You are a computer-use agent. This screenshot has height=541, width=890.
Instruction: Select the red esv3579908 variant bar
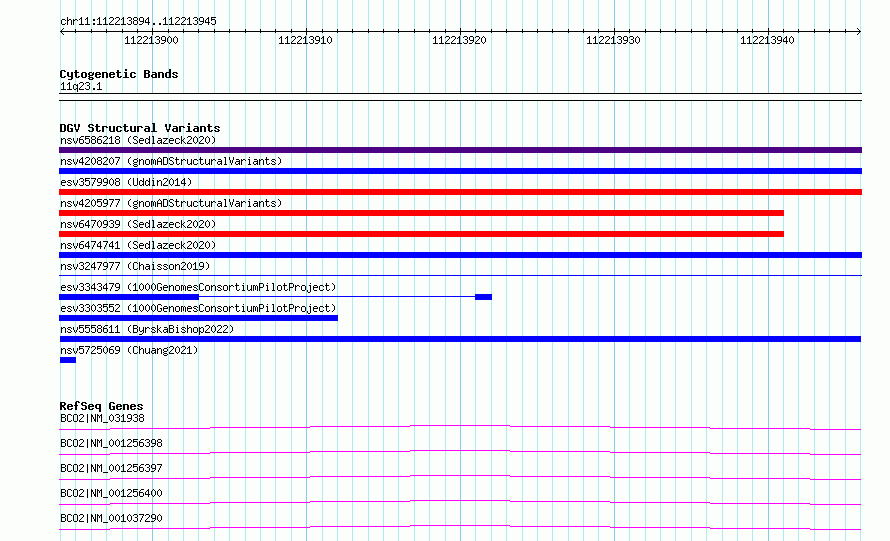[x=460, y=192]
